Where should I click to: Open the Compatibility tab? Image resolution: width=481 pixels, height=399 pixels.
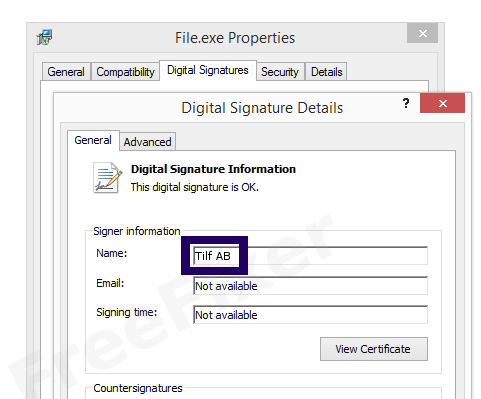(x=125, y=72)
